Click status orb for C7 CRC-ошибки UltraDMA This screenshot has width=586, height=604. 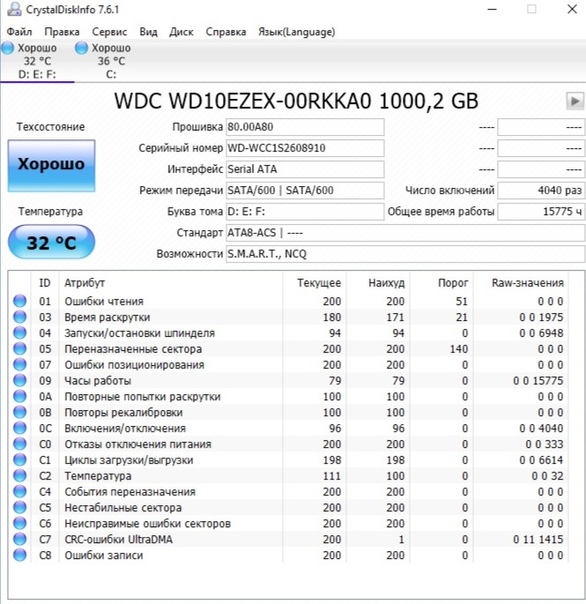pyautogui.click(x=20, y=539)
